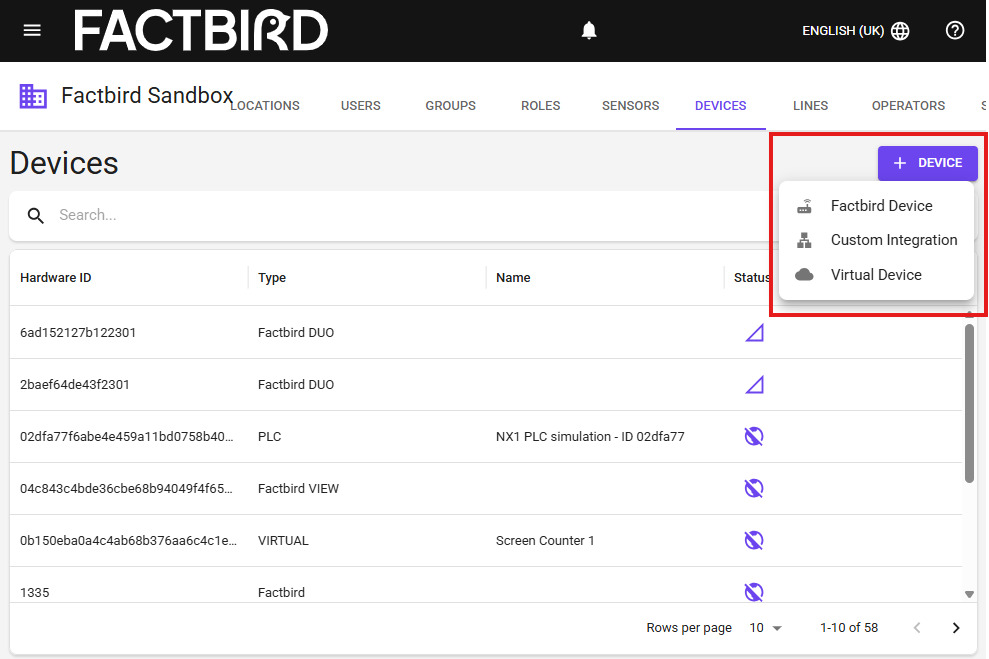Click the Status column header
The image size is (989, 659).
[x=752, y=278]
